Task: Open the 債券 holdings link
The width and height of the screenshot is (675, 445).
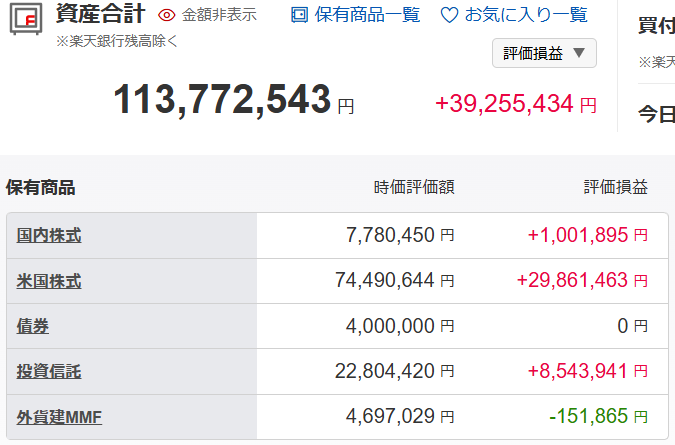Action: pyautogui.click(x=33, y=326)
